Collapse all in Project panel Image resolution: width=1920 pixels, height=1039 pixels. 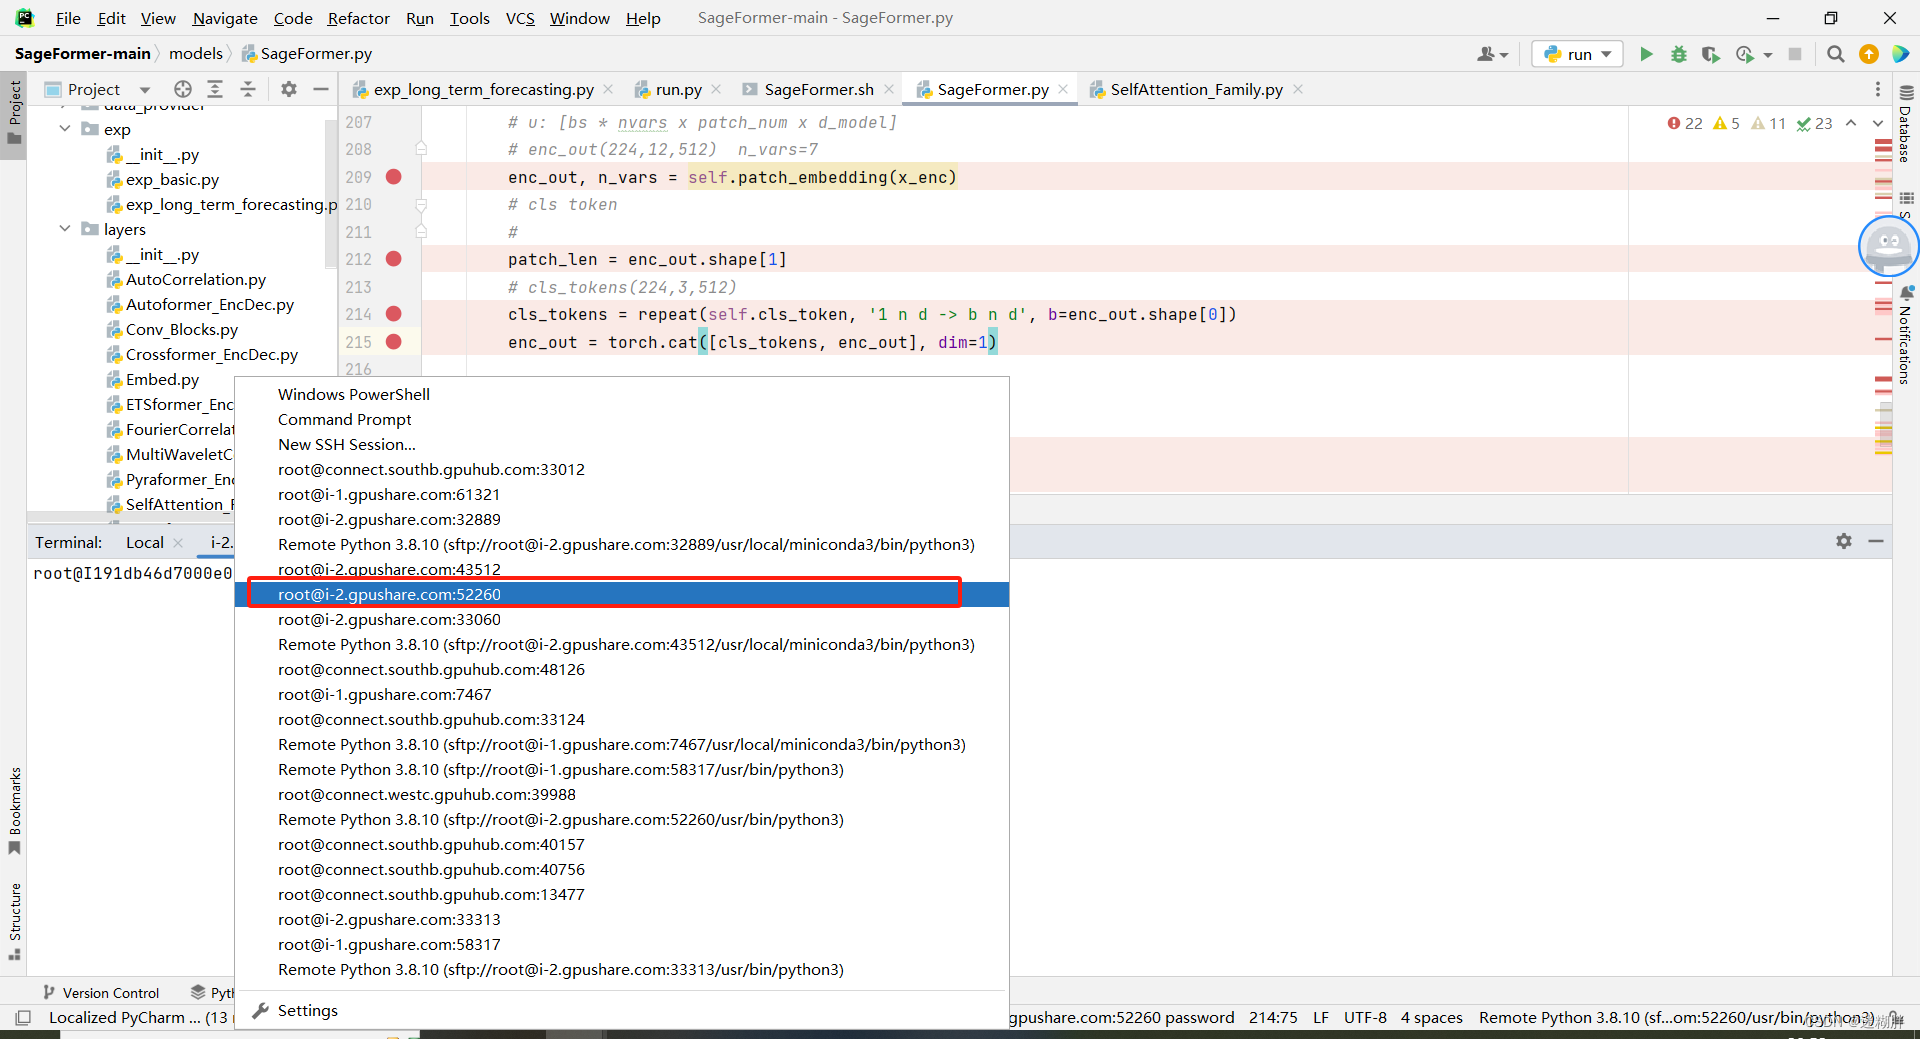click(248, 89)
